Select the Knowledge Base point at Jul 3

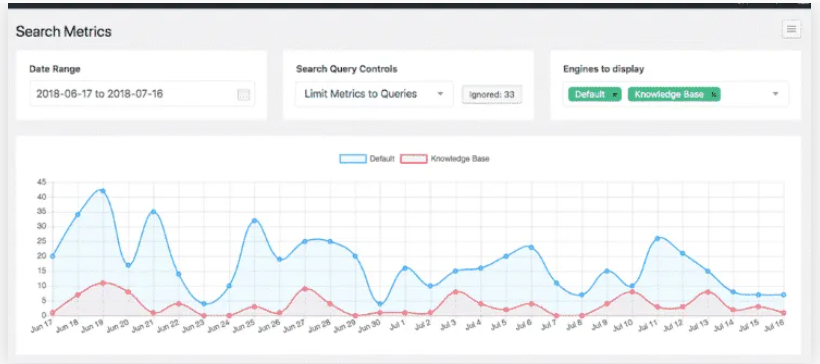coord(456,291)
